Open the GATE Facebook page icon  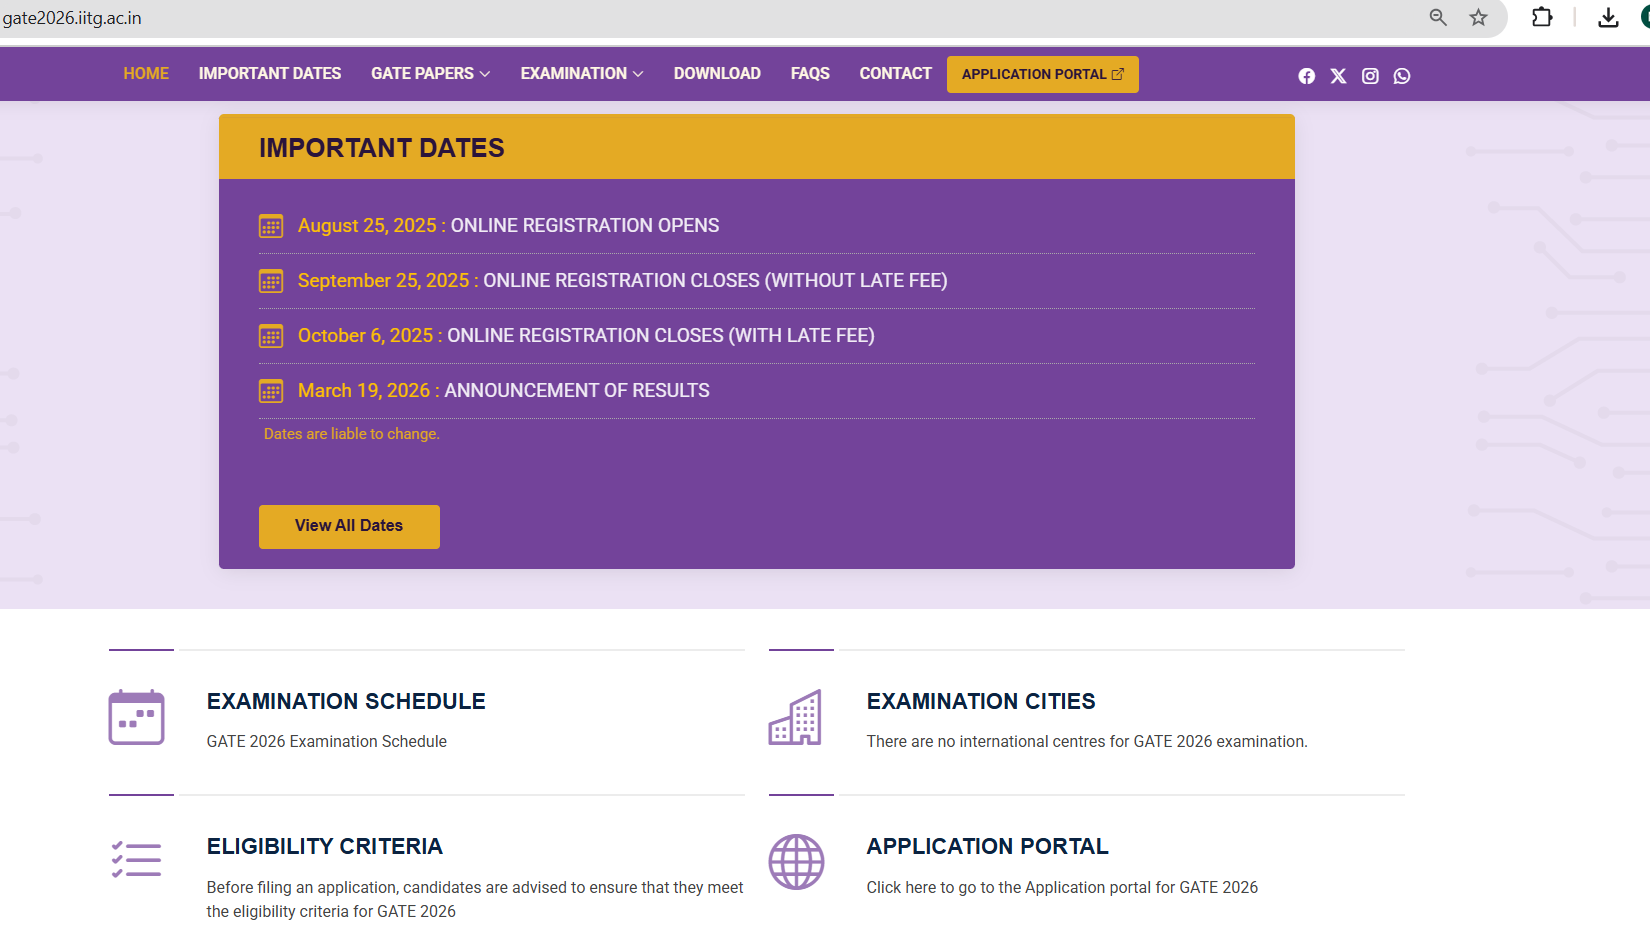1306,76
